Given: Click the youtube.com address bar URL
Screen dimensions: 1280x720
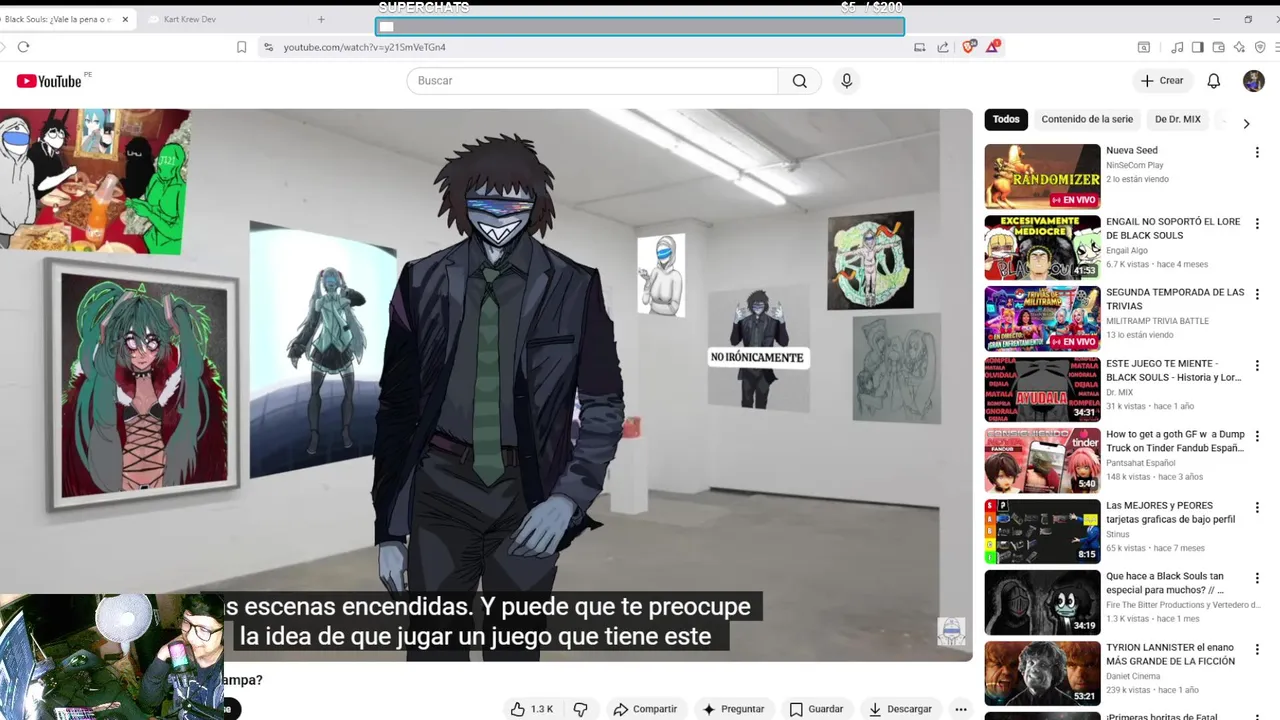Looking at the screenshot, I should [364, 47].
